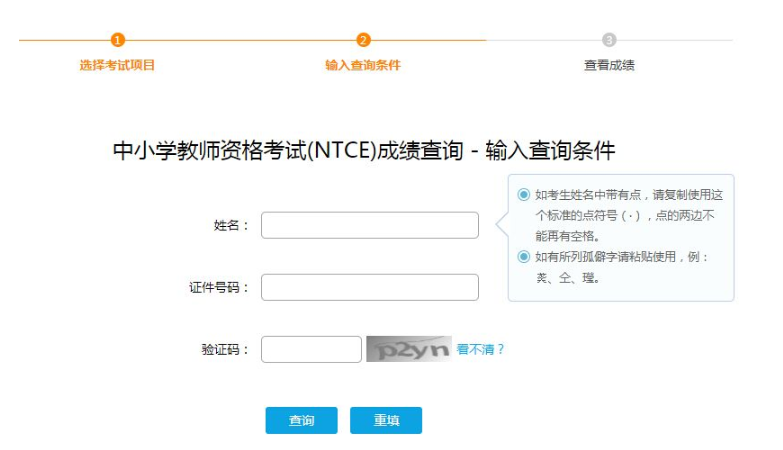Focus the 姓名 text input field

coord(369,226)
